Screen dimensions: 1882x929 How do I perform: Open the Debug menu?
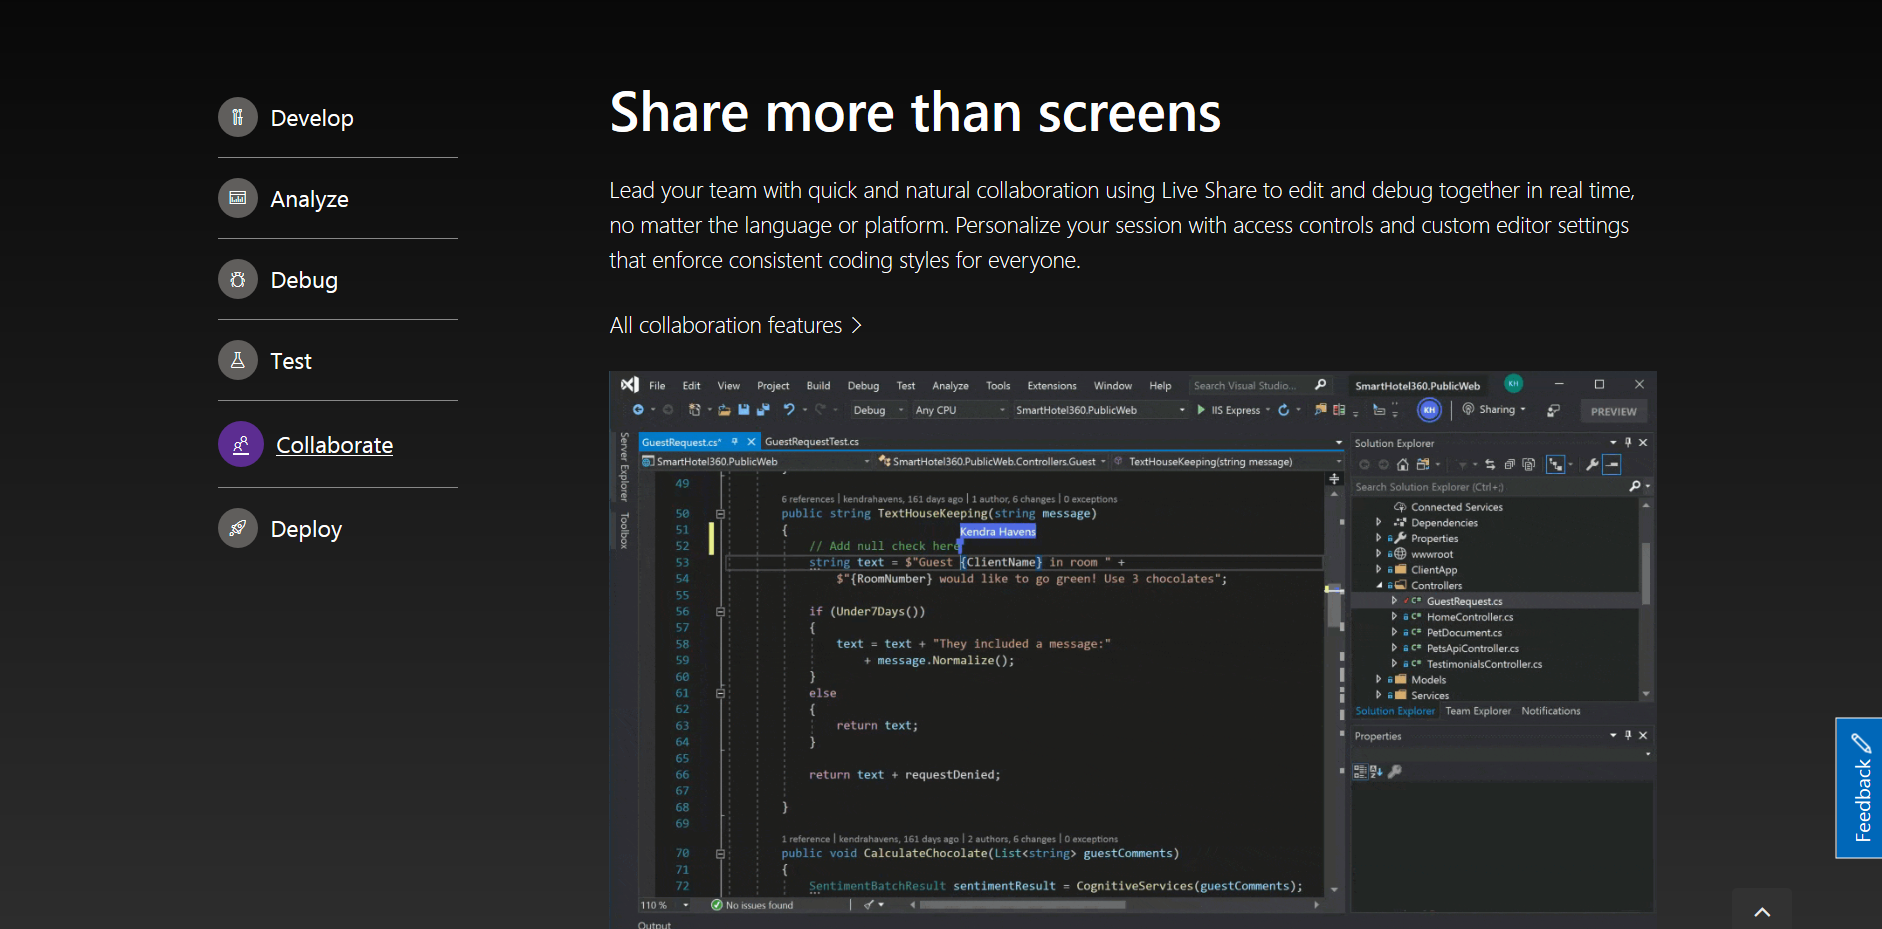tap(863, 386)
